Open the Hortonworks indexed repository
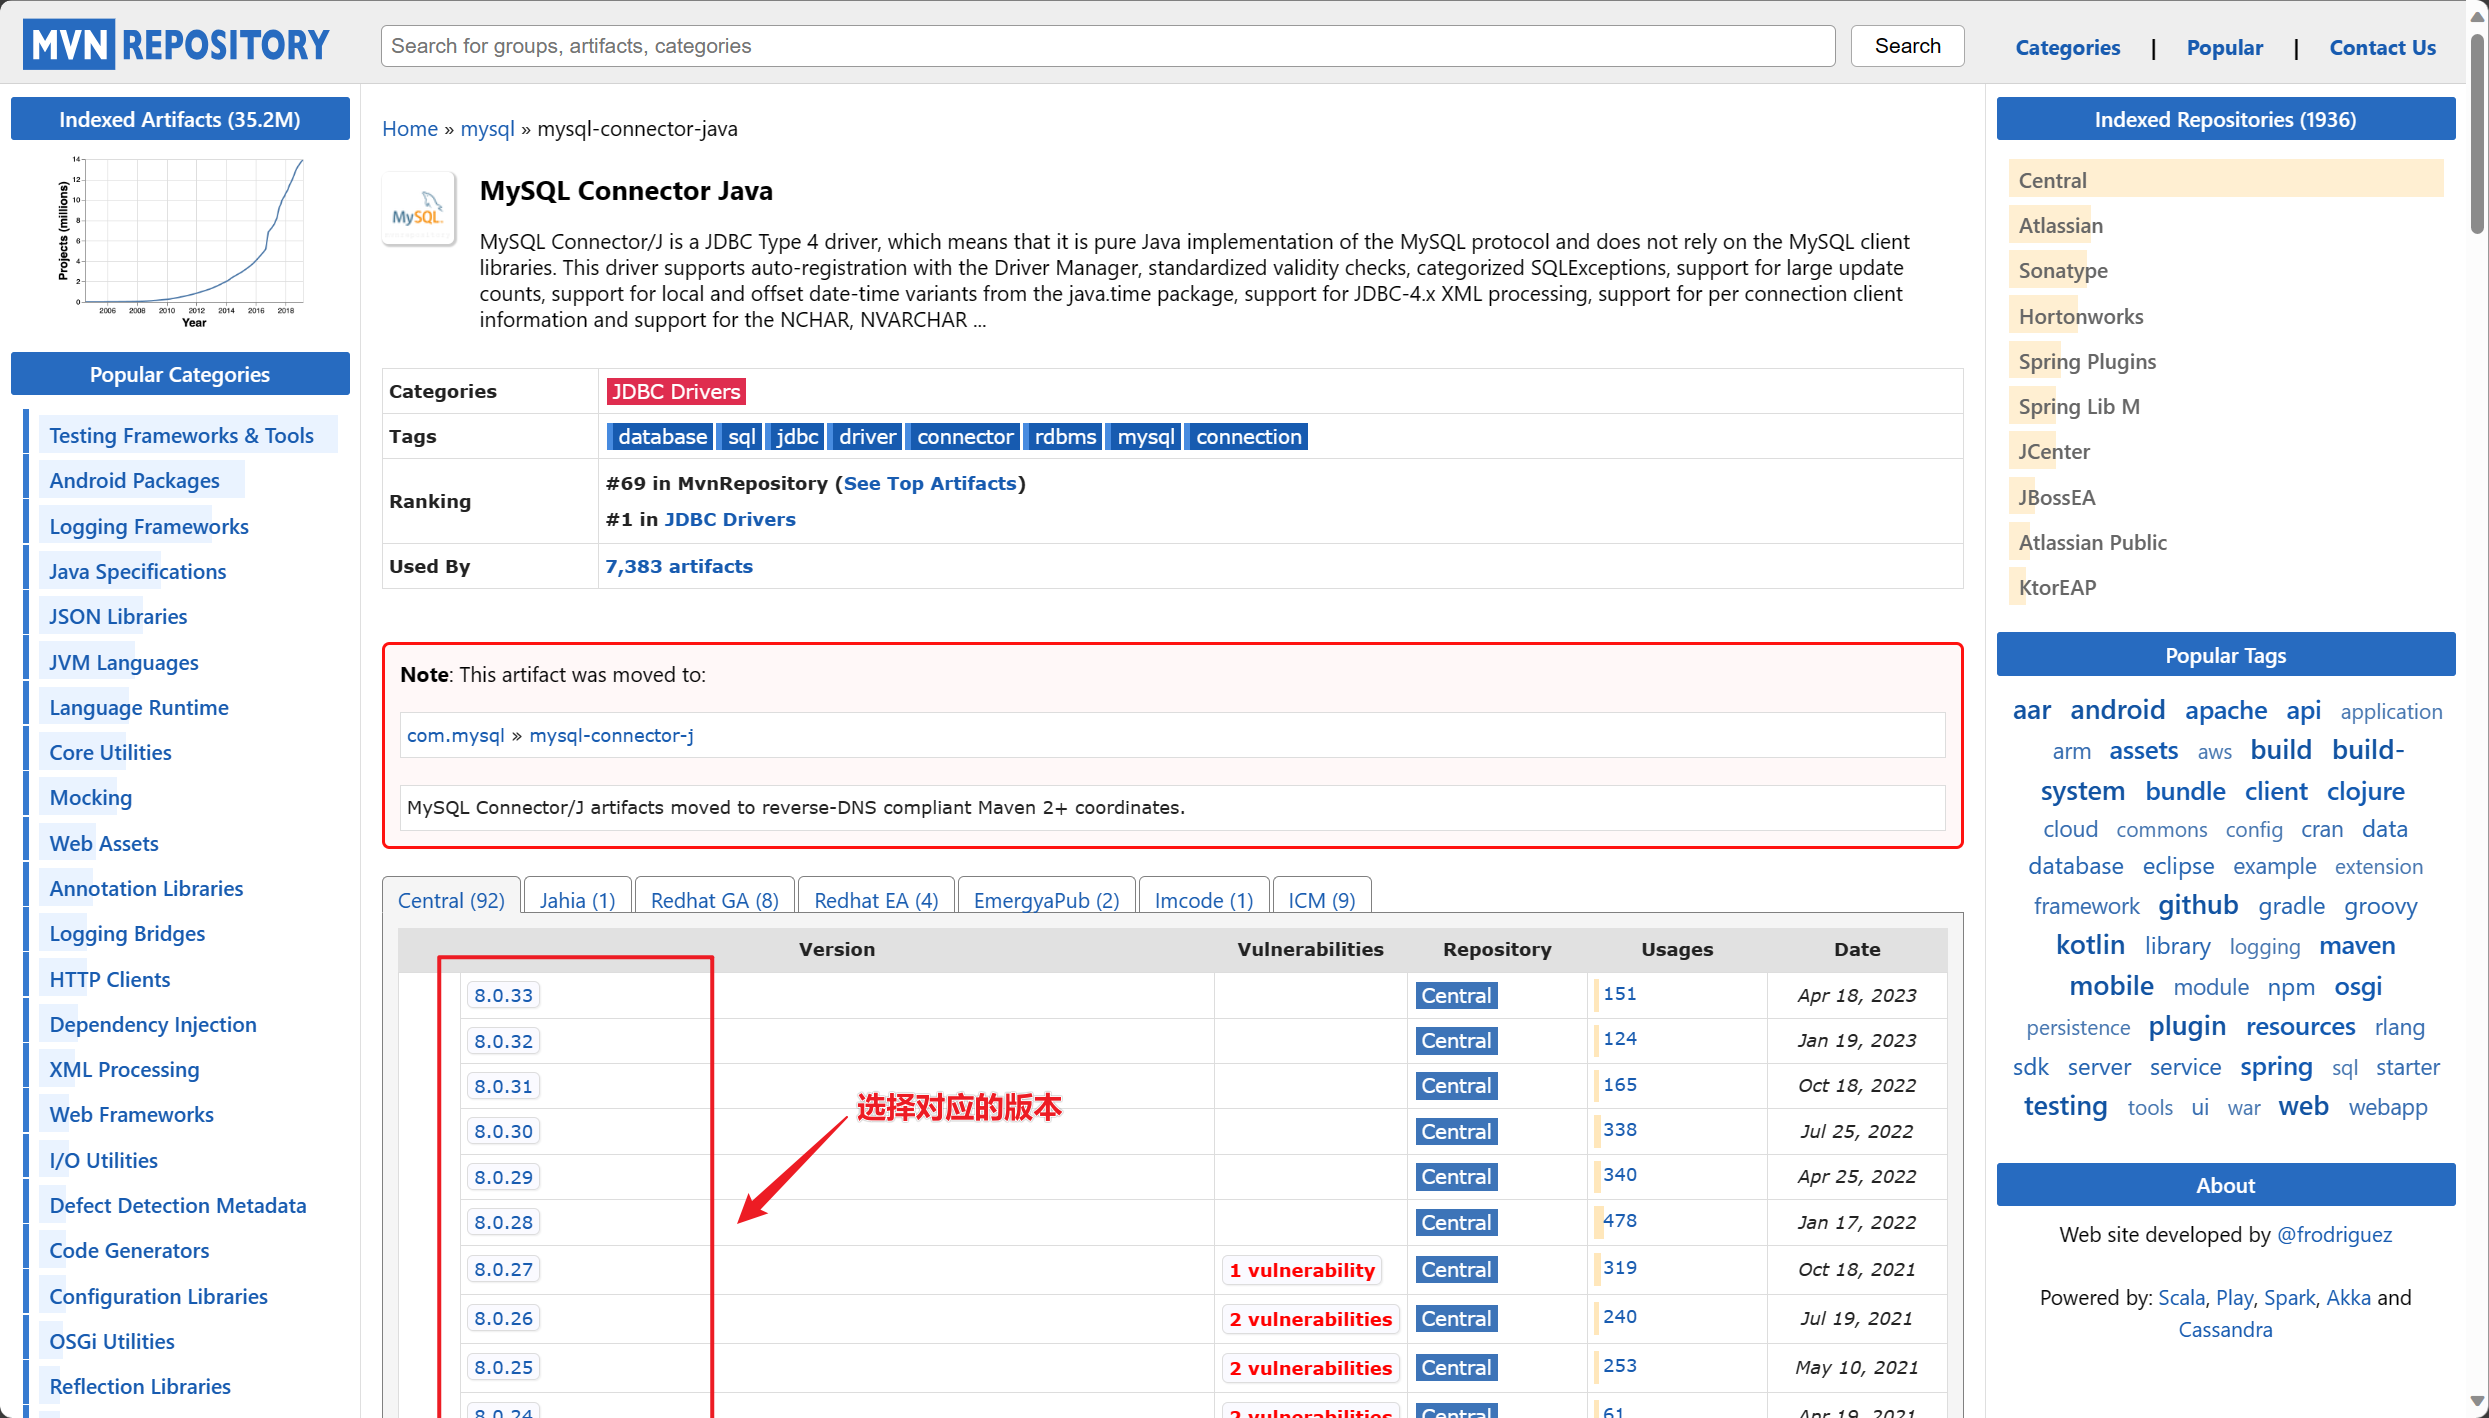This screenshot has height=1418, width=2489. point(2080,316)
